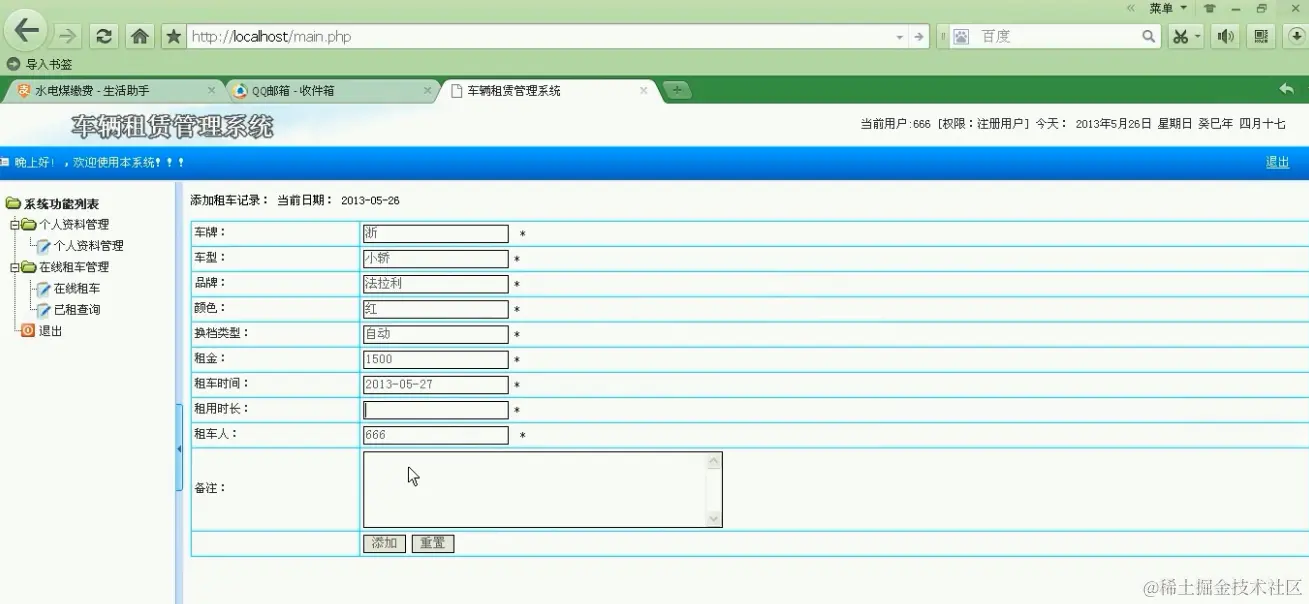Focus the 换档类型 input field
The width and height of the screenshot is (1309, 604).
pos(436,334)
